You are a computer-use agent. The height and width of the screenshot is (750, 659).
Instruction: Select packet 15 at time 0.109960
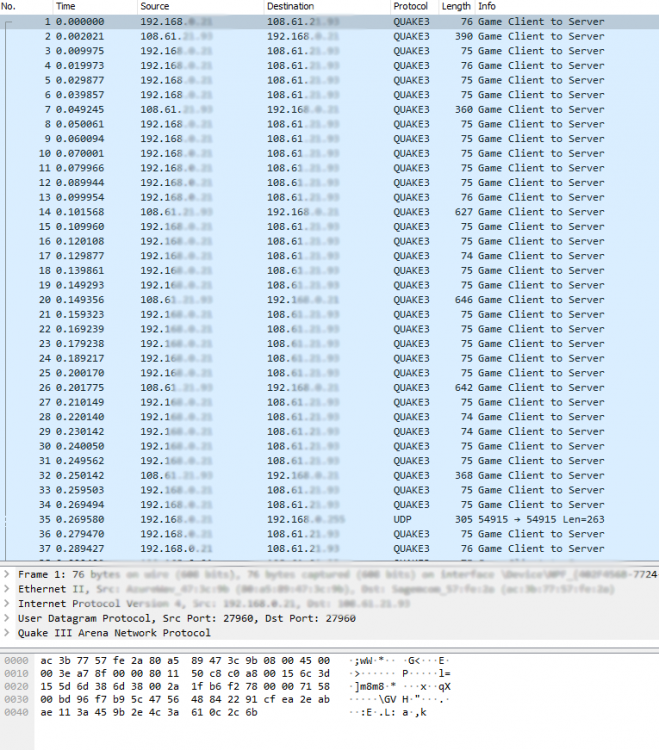pos(330,226)
